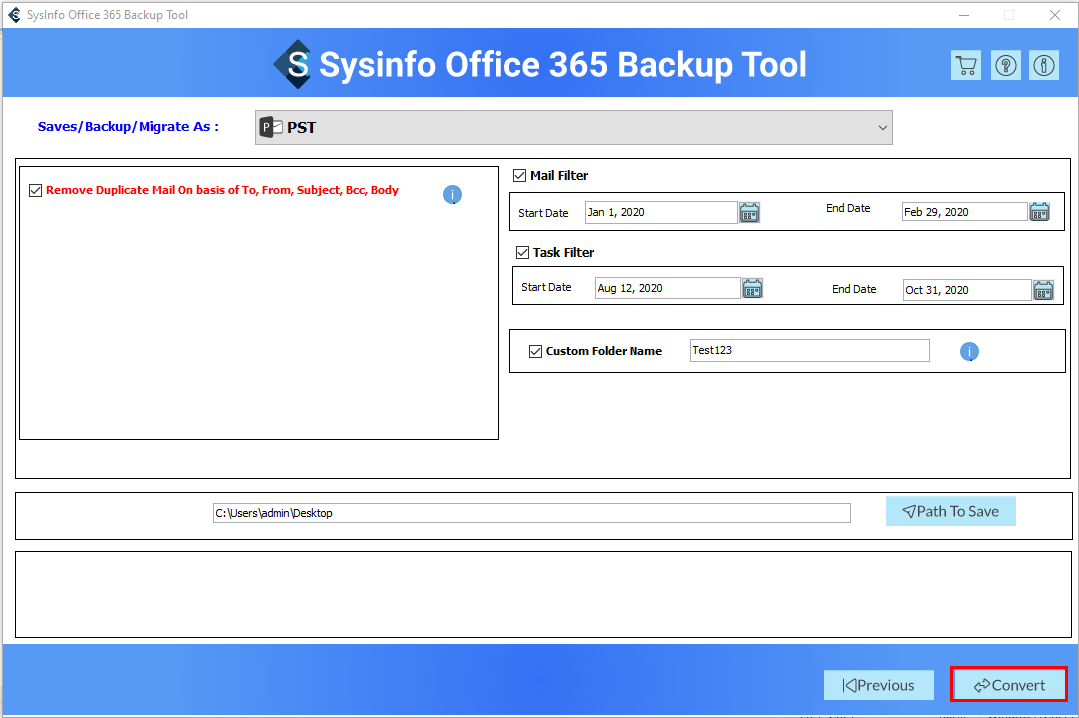
Task: Toggle the Custom Folder Name checkbox
Action: pos(535,351)
